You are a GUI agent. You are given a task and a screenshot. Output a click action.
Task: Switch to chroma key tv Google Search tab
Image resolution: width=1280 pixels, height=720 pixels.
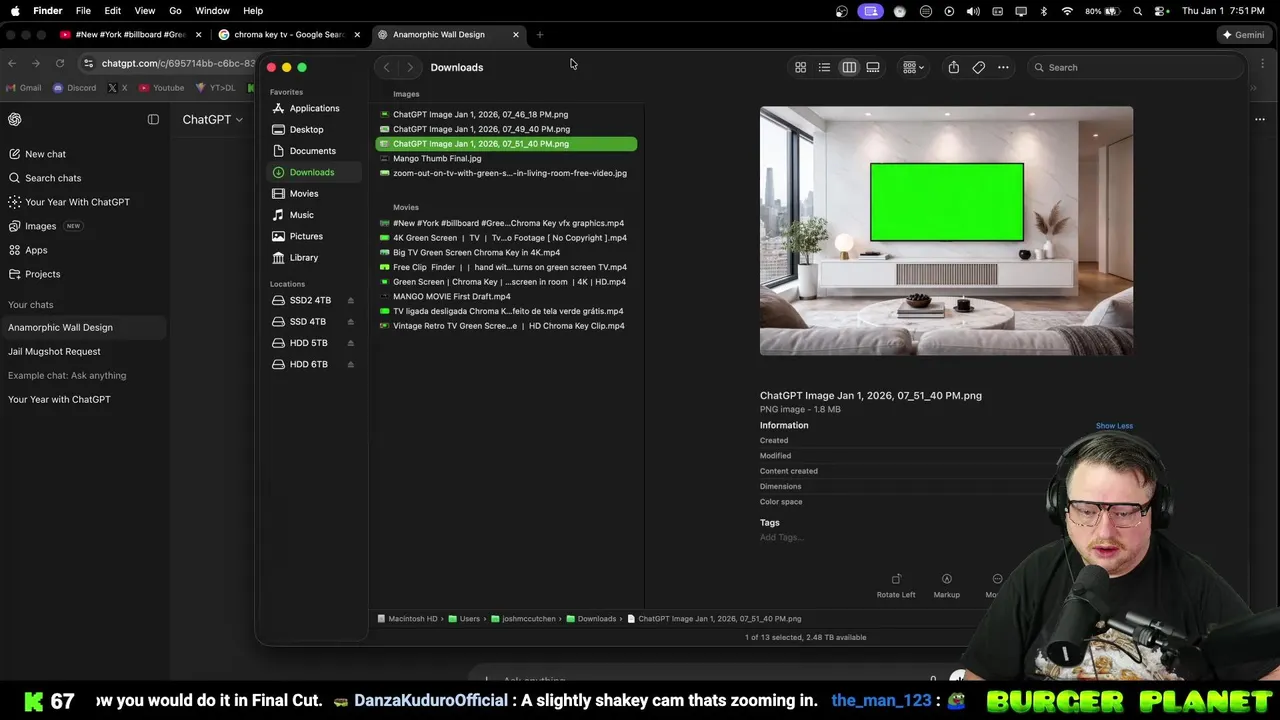pyautogui.click(x=288, y=34)
